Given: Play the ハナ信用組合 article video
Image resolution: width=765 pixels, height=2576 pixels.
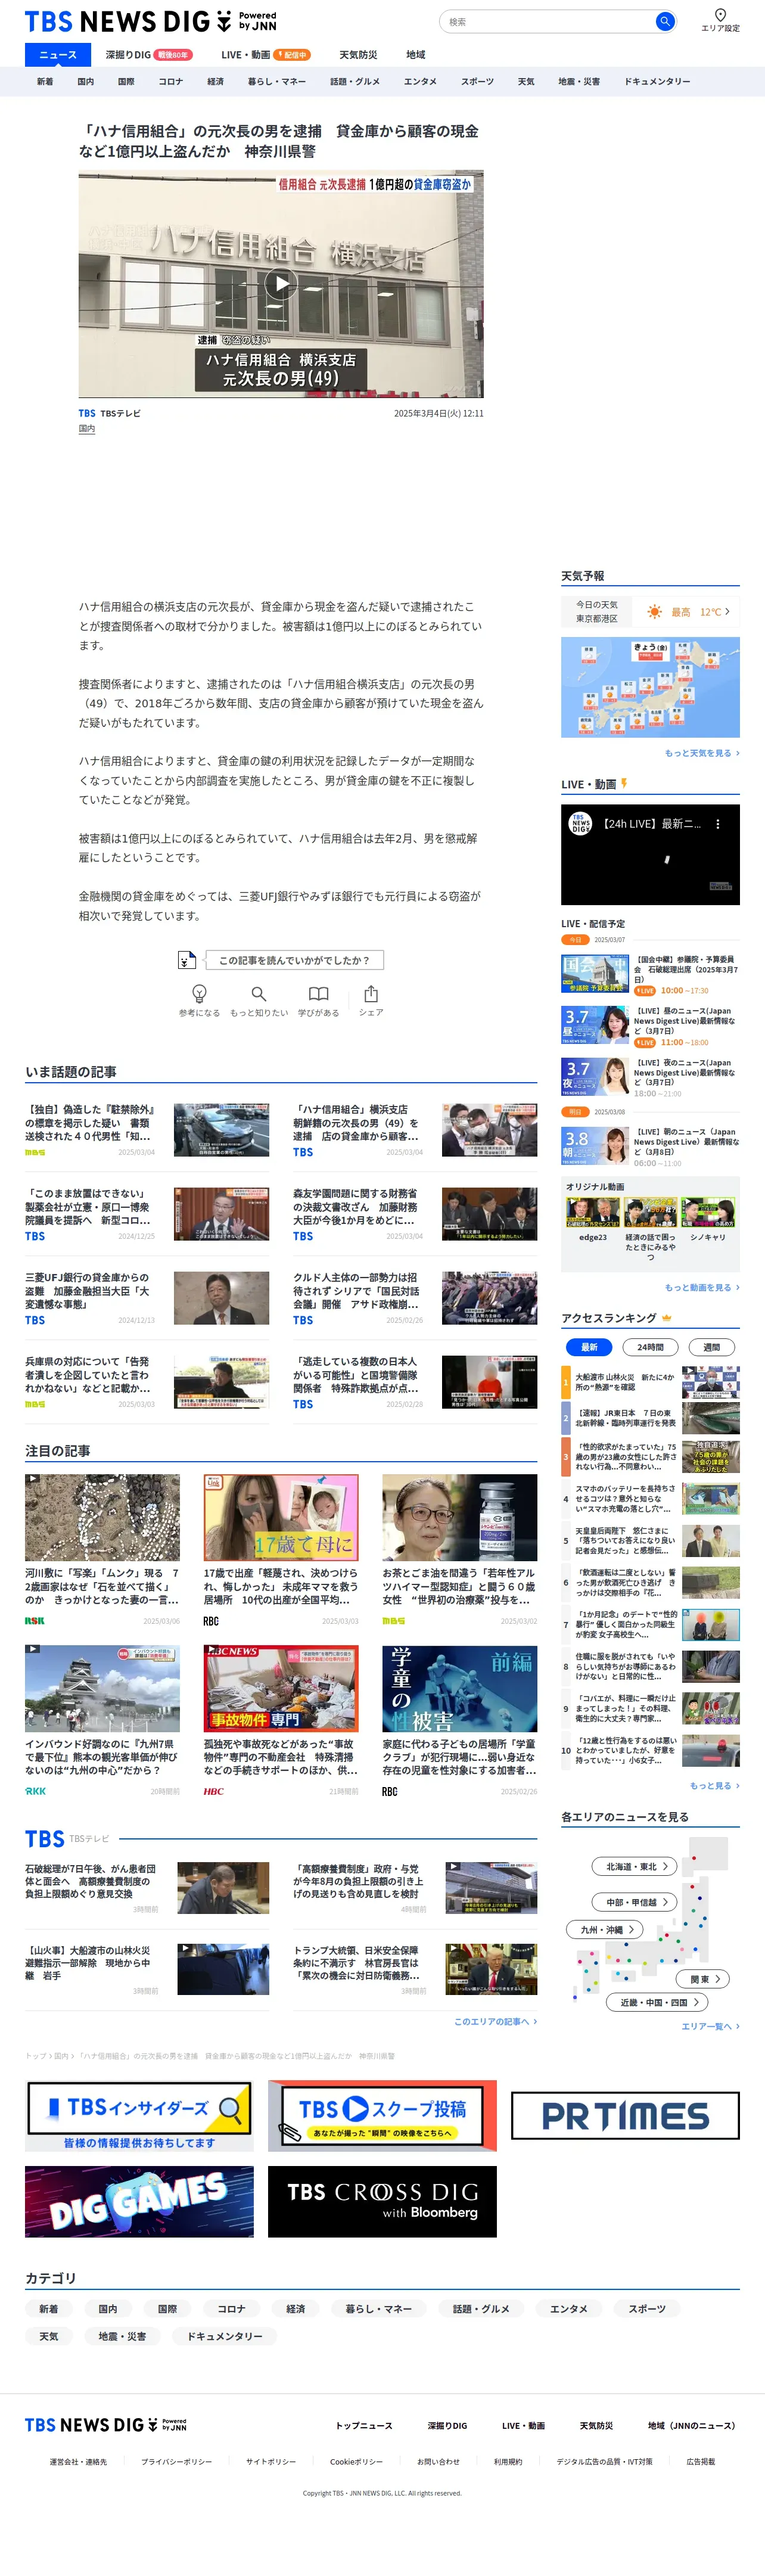Looking at the screenshot, I should 281,284.
